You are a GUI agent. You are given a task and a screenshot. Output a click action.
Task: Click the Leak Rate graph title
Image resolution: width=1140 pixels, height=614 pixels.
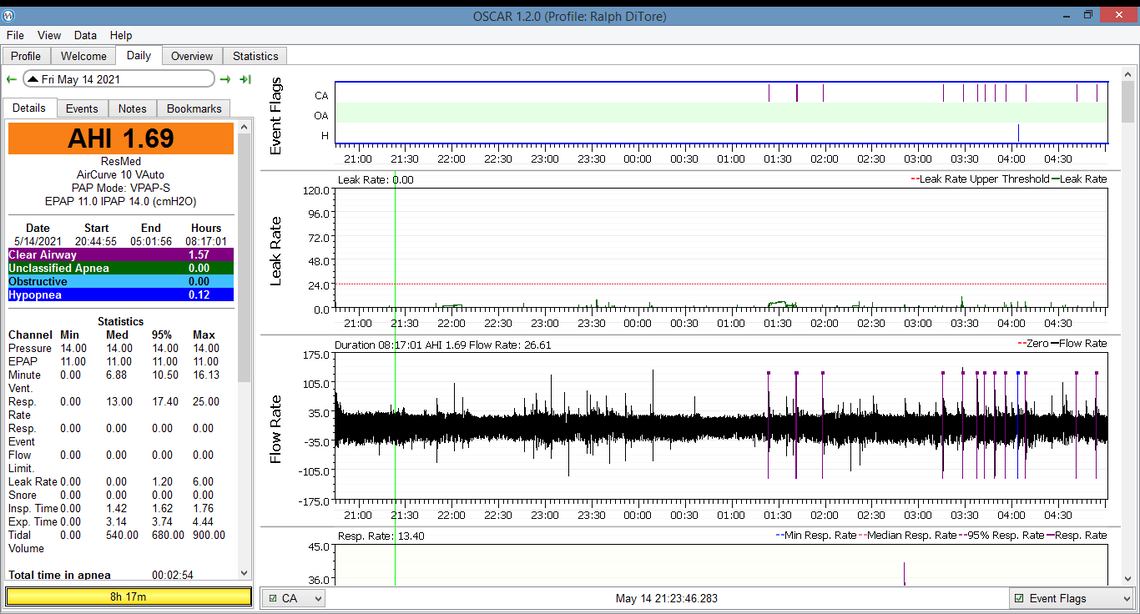tap(276, 251)
